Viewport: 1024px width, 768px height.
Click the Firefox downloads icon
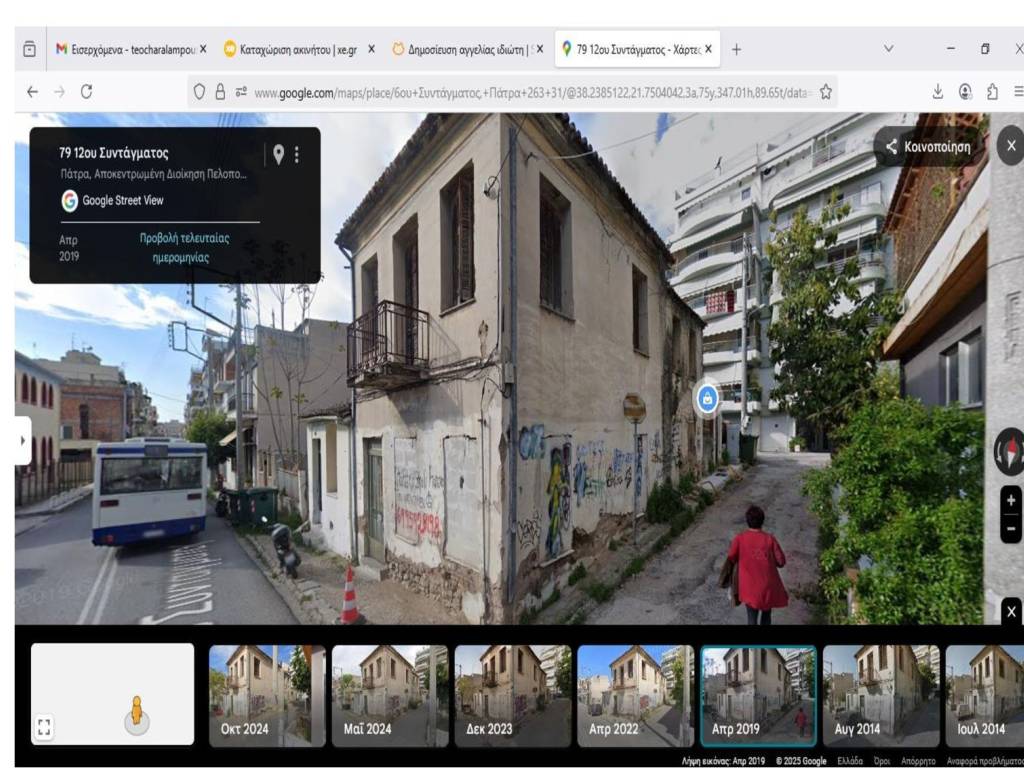938,92
